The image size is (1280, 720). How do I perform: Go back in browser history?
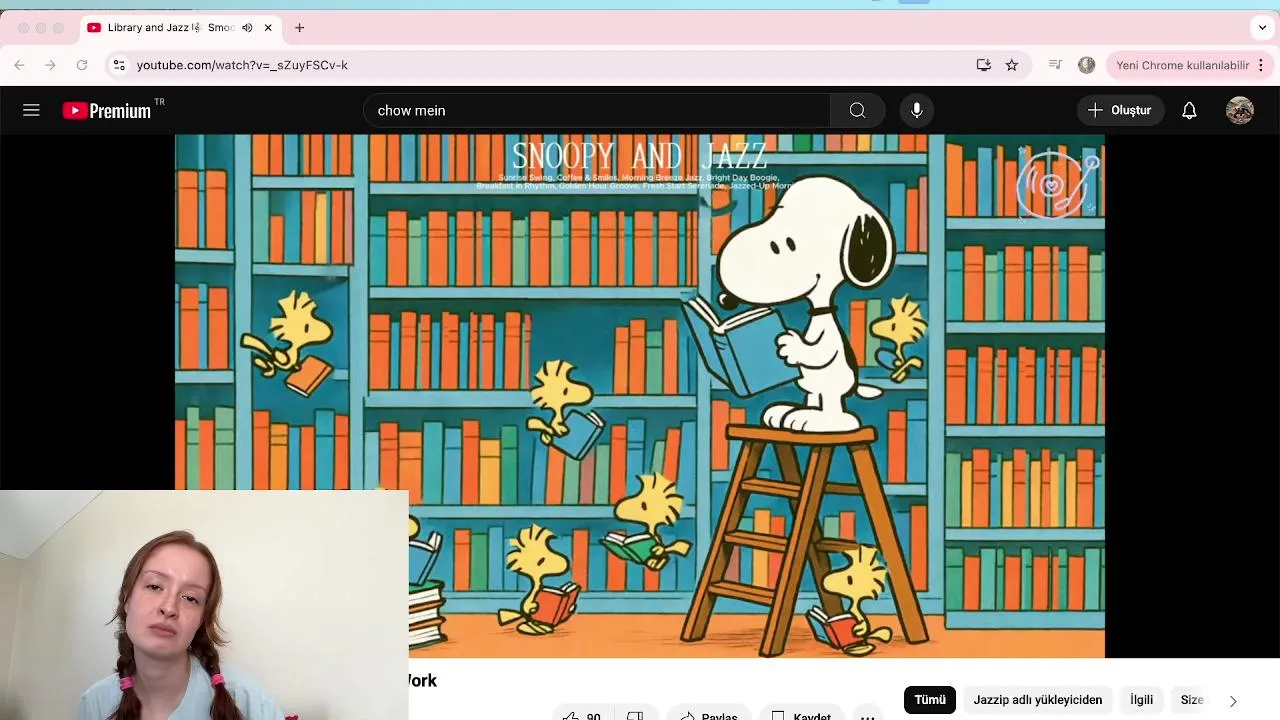coord(19,65)
